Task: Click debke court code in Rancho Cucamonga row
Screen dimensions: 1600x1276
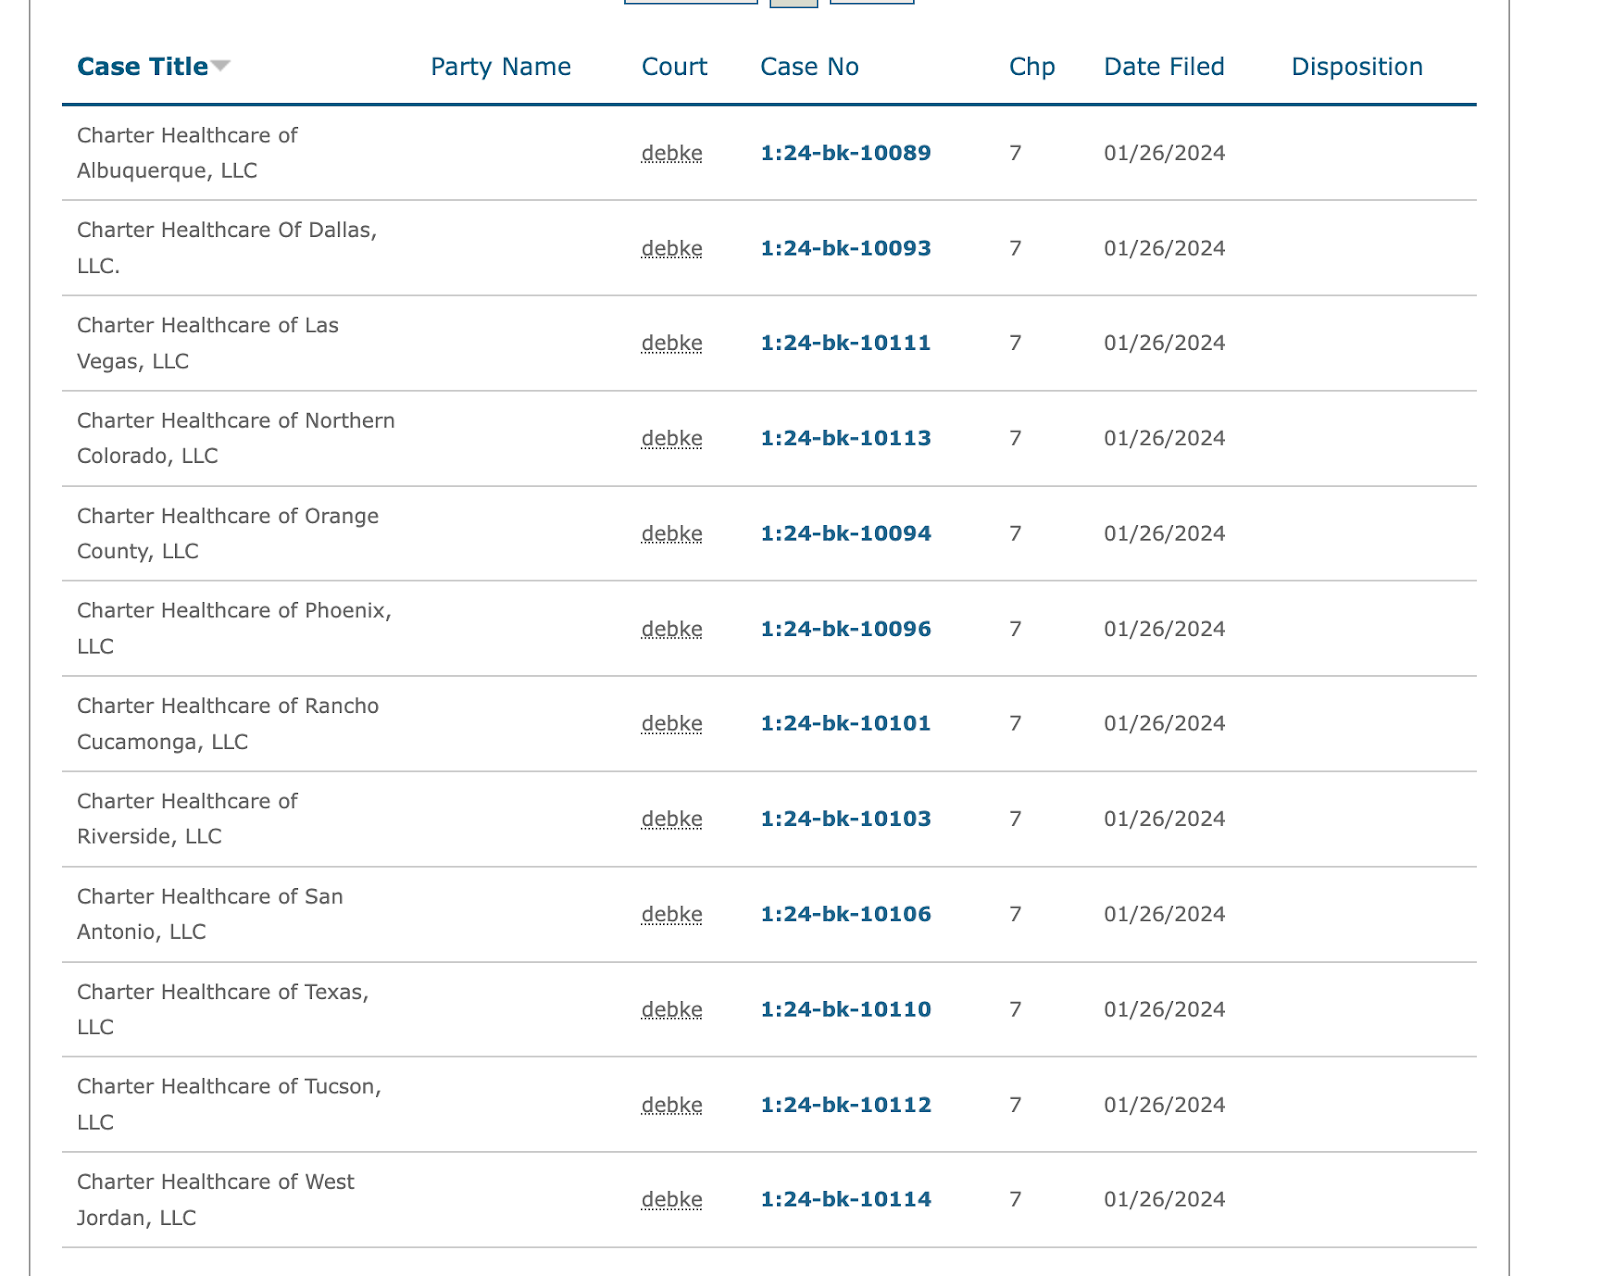Action: coord(672,724)
